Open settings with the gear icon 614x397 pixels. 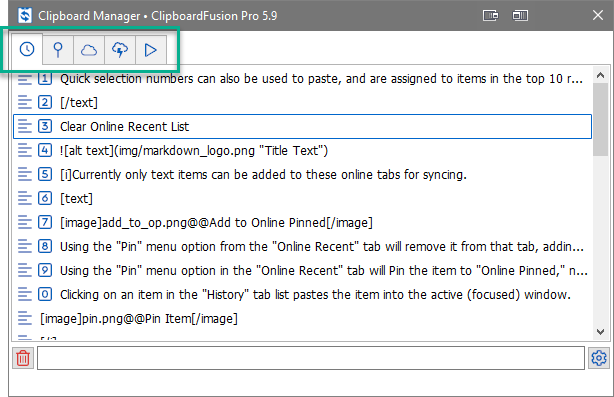pos(599,358)
